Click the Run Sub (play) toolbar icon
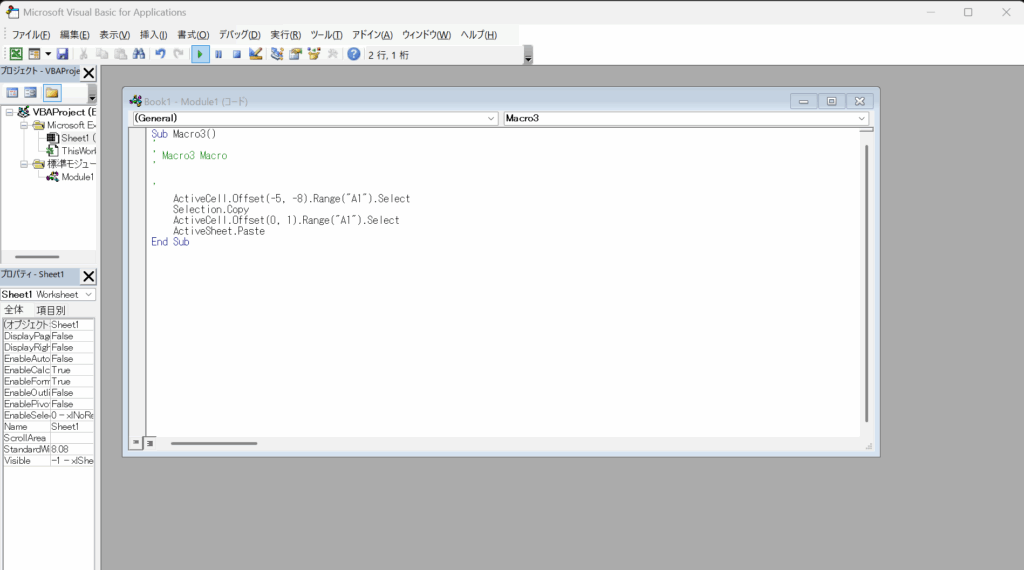Viewport: 1024px width, 570px height. 200,54
